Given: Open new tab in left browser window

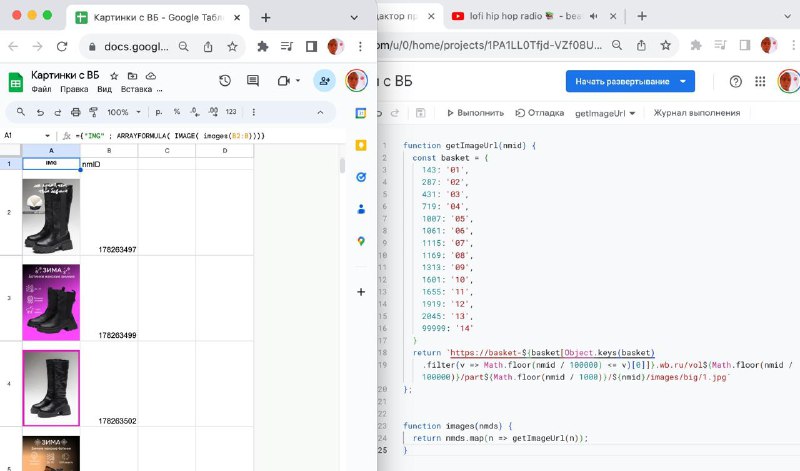Looking at the screenshot, I should (265, 17).
